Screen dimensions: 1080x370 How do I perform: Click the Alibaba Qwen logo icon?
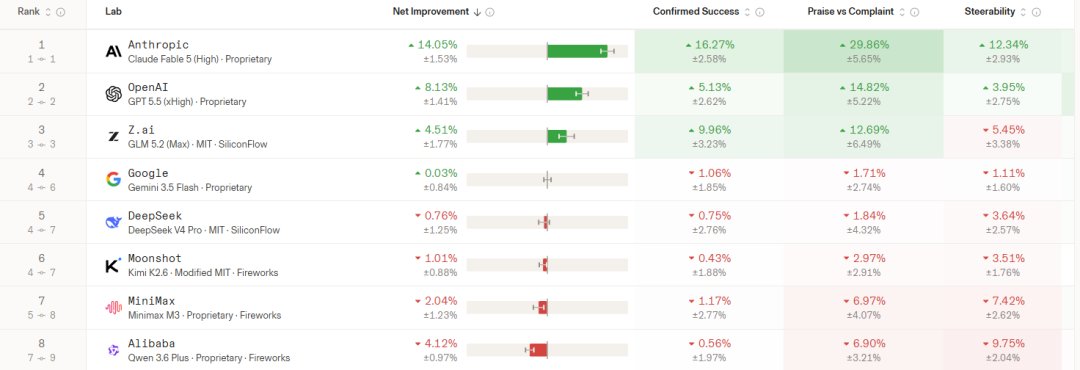coord(114,350)
